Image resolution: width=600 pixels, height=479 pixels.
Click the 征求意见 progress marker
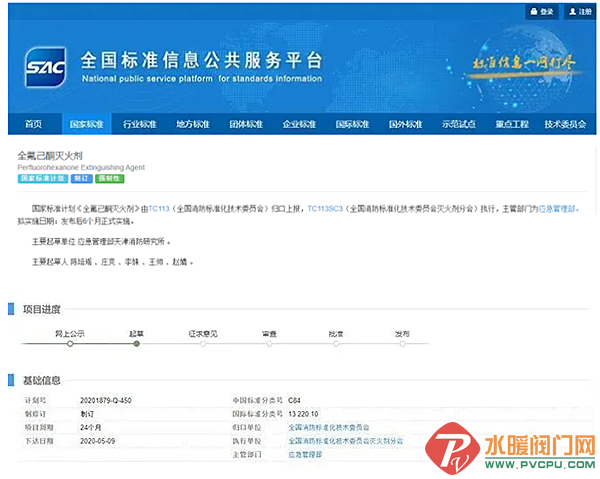203,344
